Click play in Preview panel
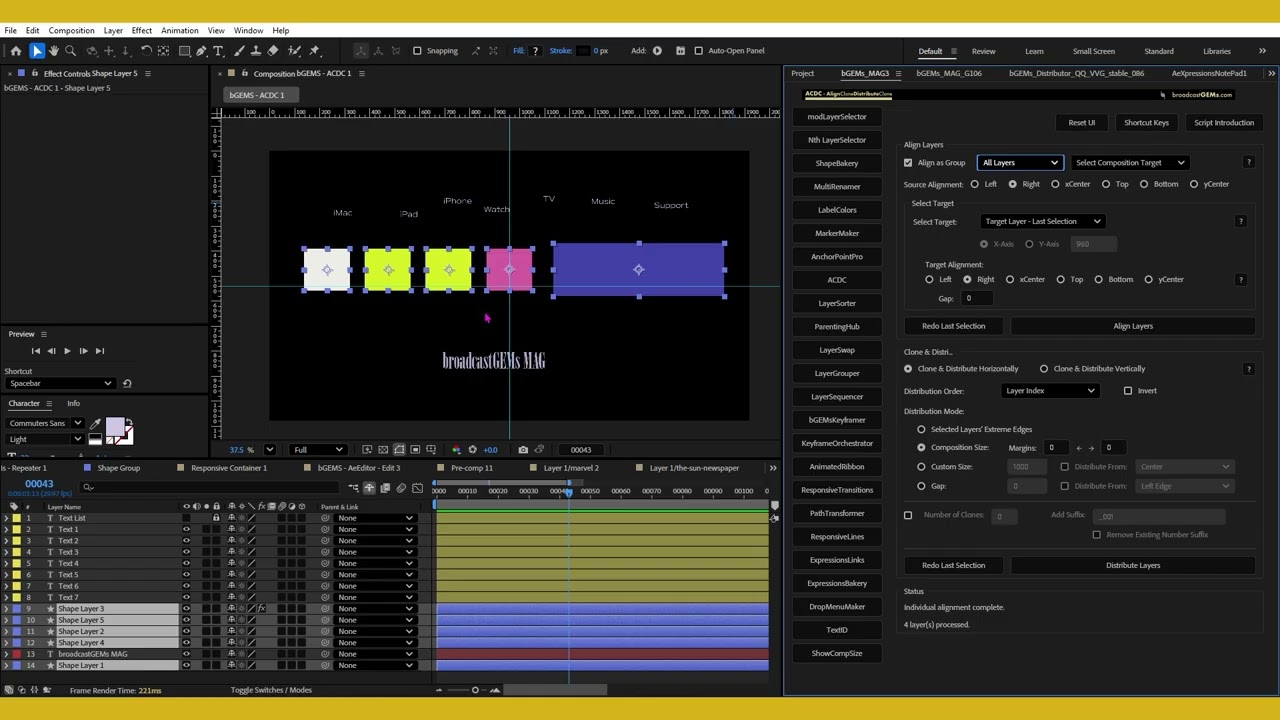1280x720 pixels. (x=67, y=351)
